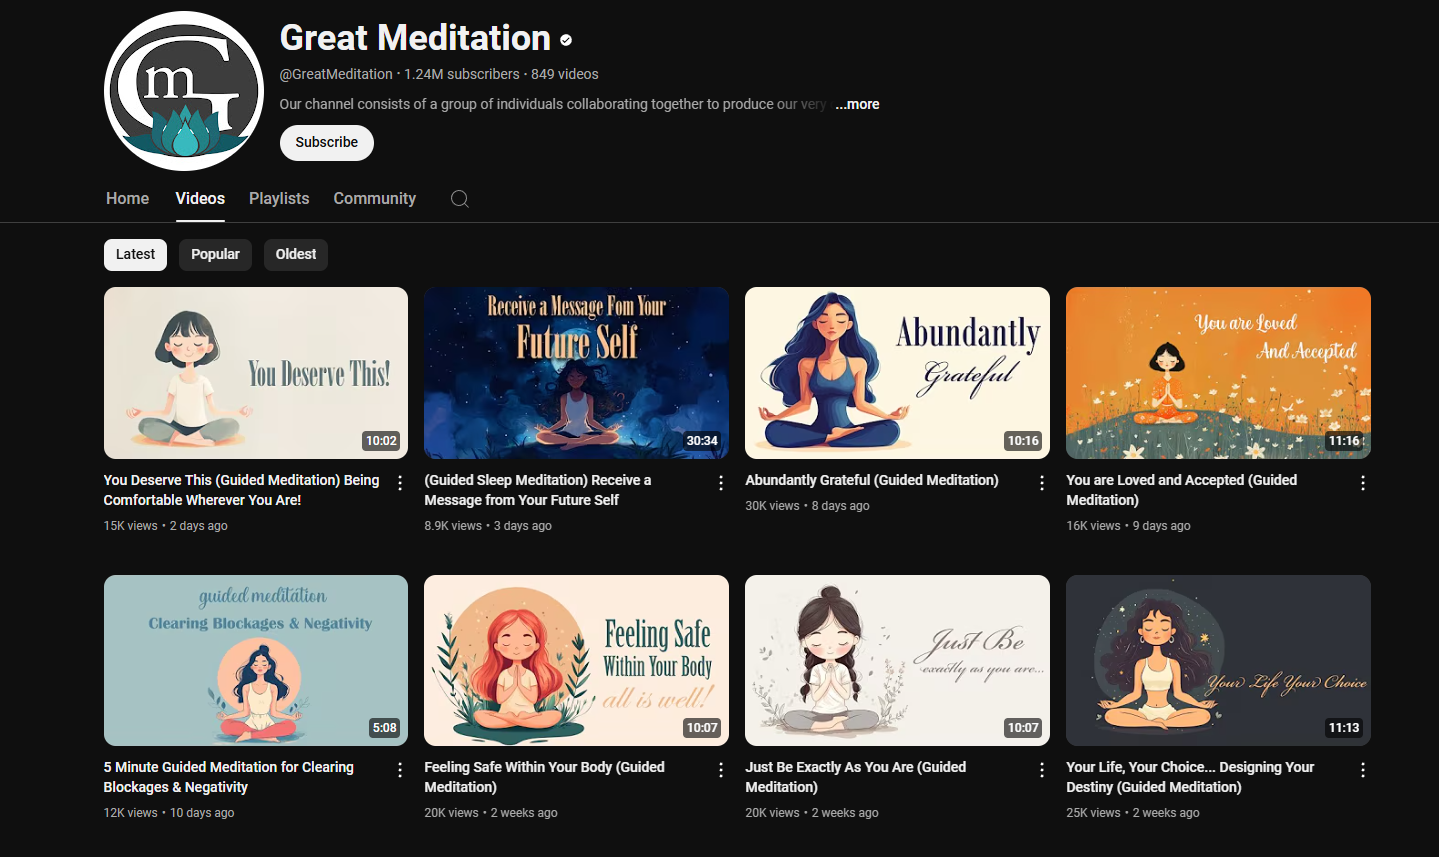Screen dimensions: 1439x857
Task: Click the '1.24M subscribers' text
Action: point(462,74)
